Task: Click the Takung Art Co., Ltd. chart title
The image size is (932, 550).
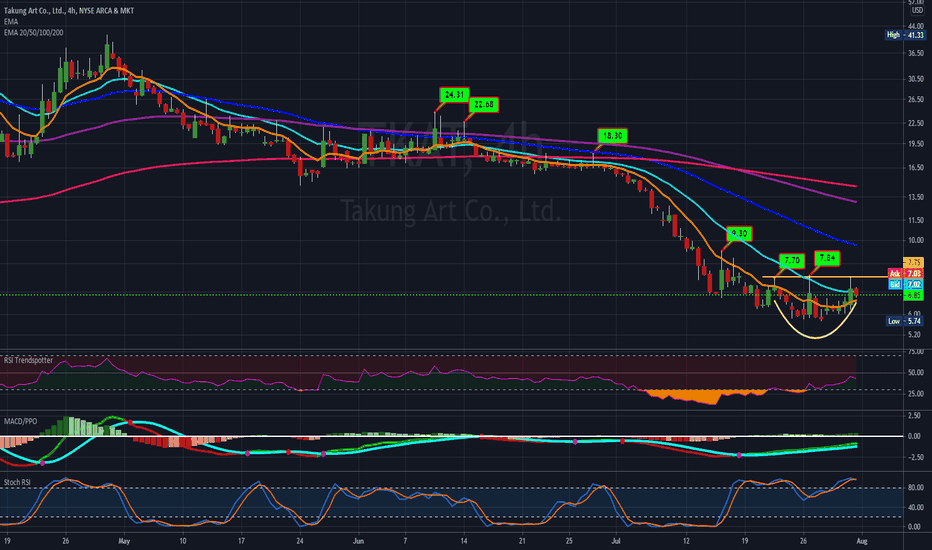Action: (x=69, y=11)
